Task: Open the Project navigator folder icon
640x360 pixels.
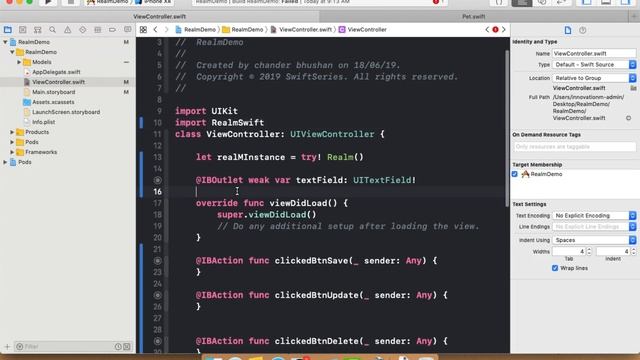Action: click(x=7, y=30)
